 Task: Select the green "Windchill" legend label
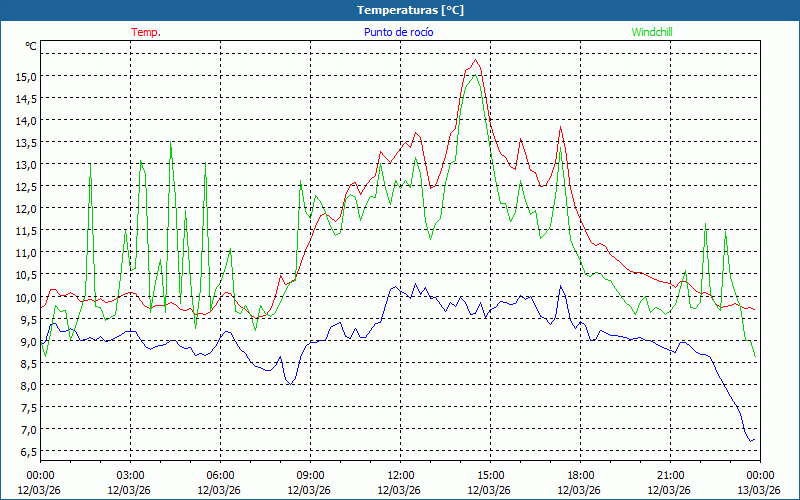(x=652, y=32)
